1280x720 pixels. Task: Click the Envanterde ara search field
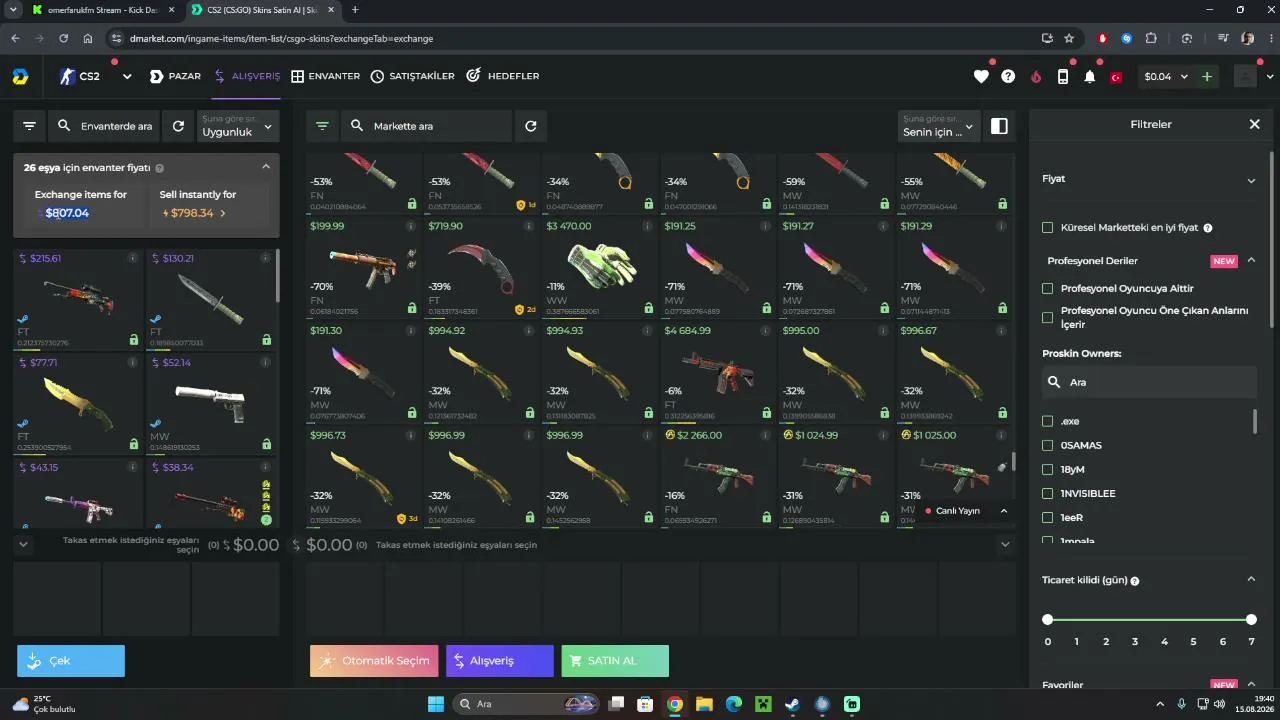(x=105, y=126)
